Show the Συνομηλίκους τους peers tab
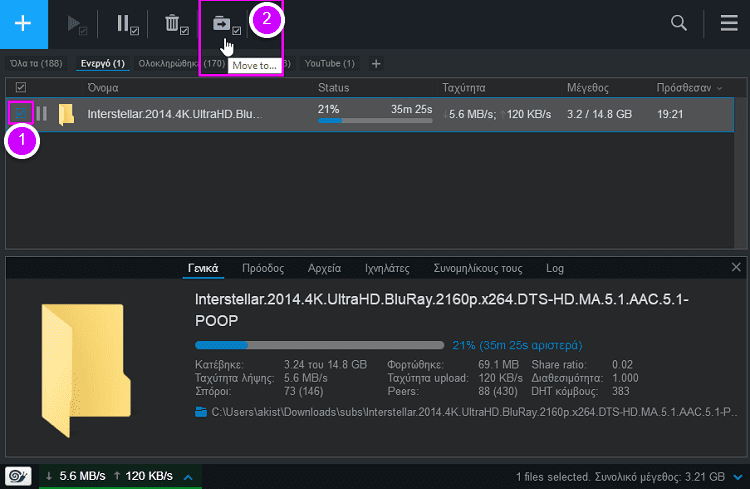The image size is (750, 489). click(x=478, y=268)
